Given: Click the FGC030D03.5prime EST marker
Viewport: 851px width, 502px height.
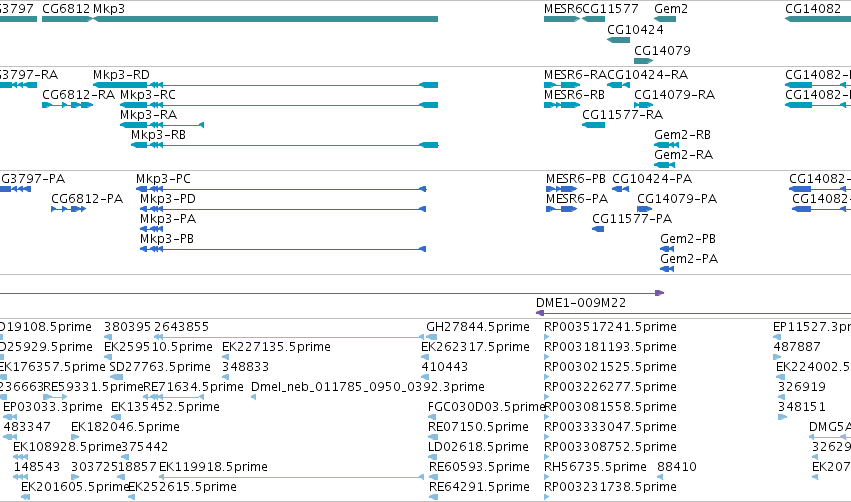Looking at the screenshot, I should click(x=433, y=417).
